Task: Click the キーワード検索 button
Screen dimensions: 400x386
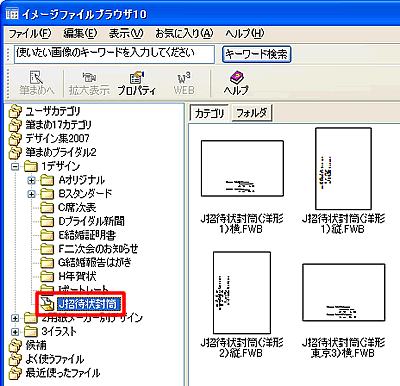Action: pyautogui.click(x=256, y=54)
